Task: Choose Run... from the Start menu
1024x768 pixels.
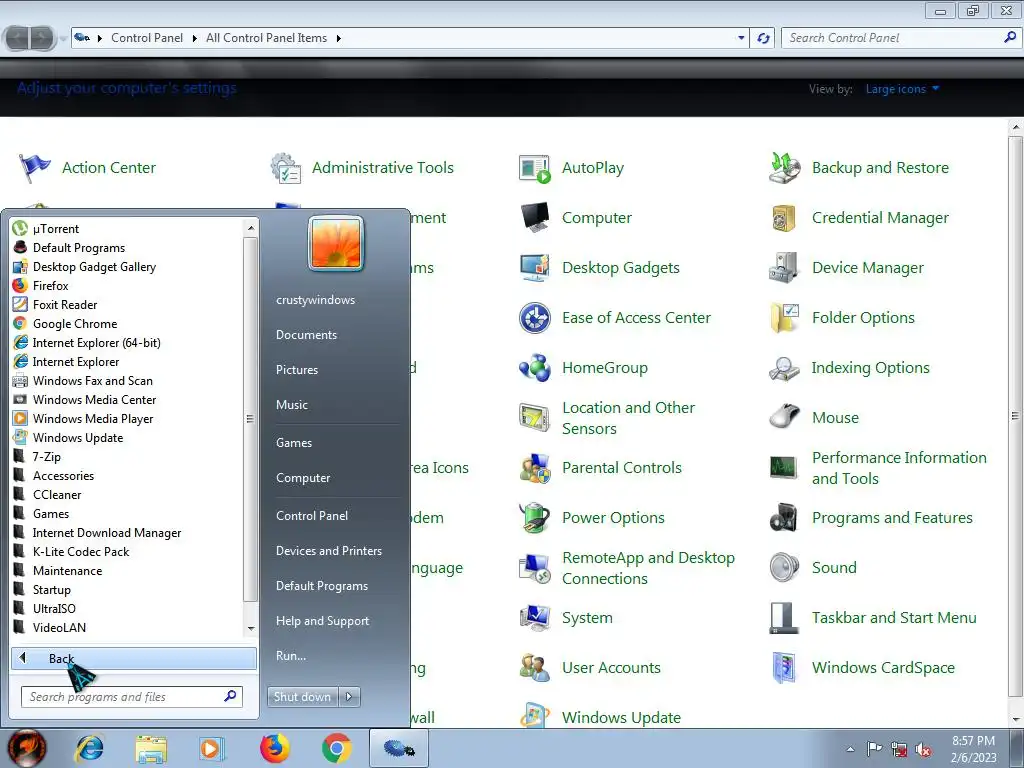Action: (x=291, y=656)
